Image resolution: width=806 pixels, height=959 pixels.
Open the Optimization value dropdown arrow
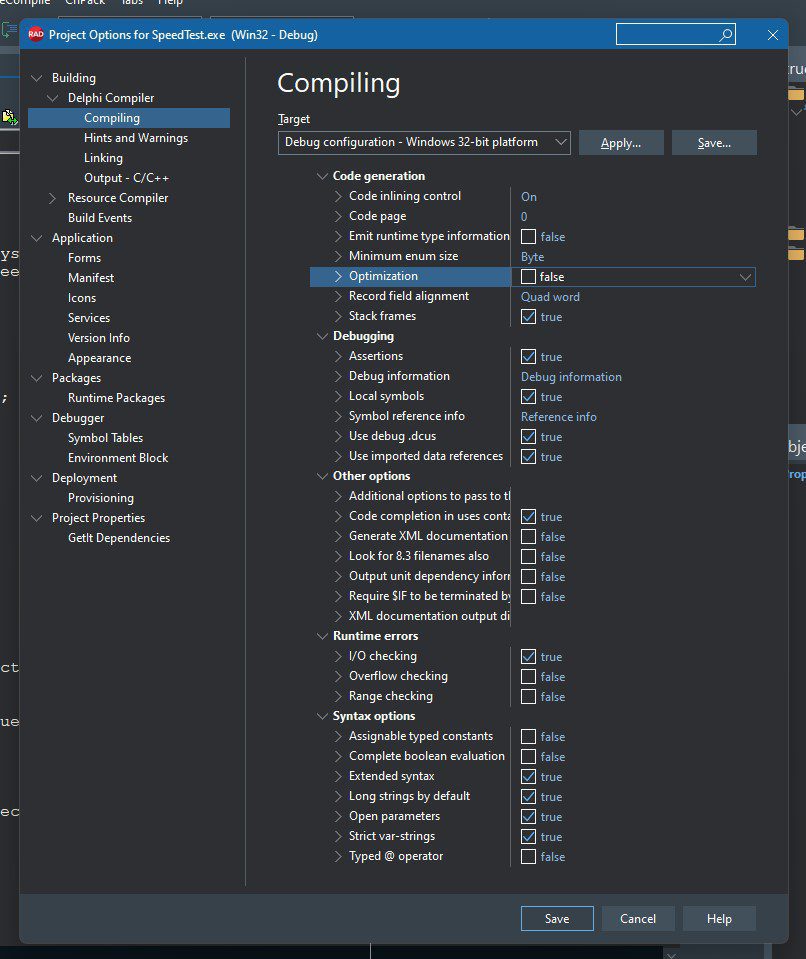[745, 277]
